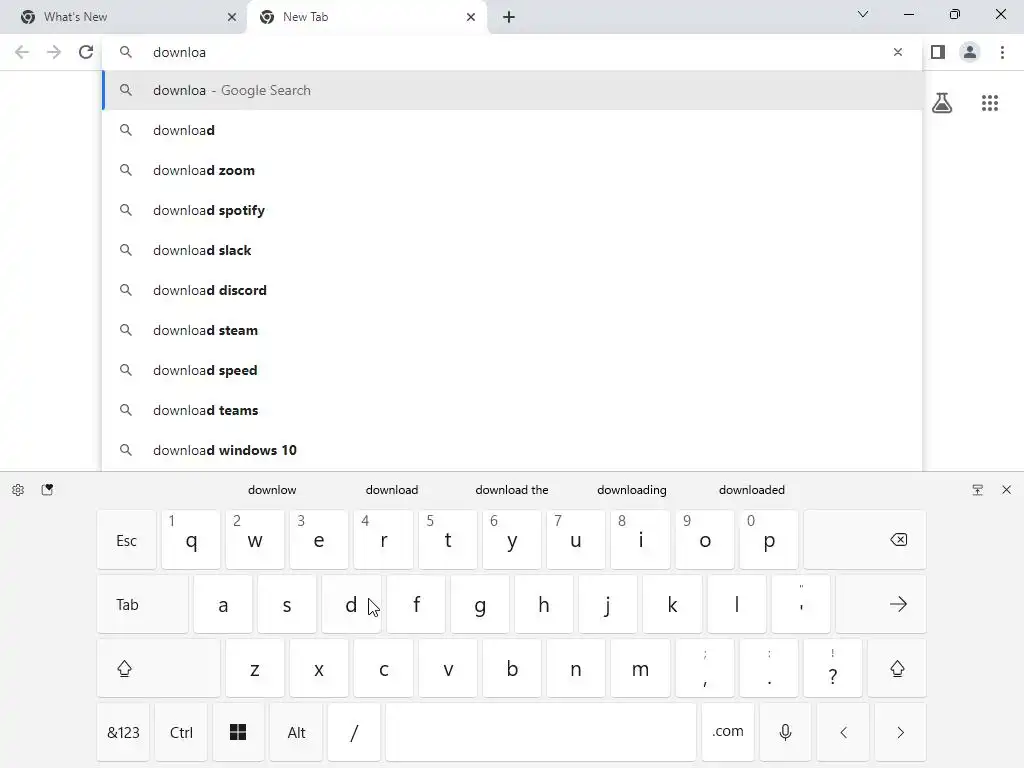The image size is (1024, 768).
Task: Choose keyboard suggestion 'downloading'
Action: click(632, 490)
